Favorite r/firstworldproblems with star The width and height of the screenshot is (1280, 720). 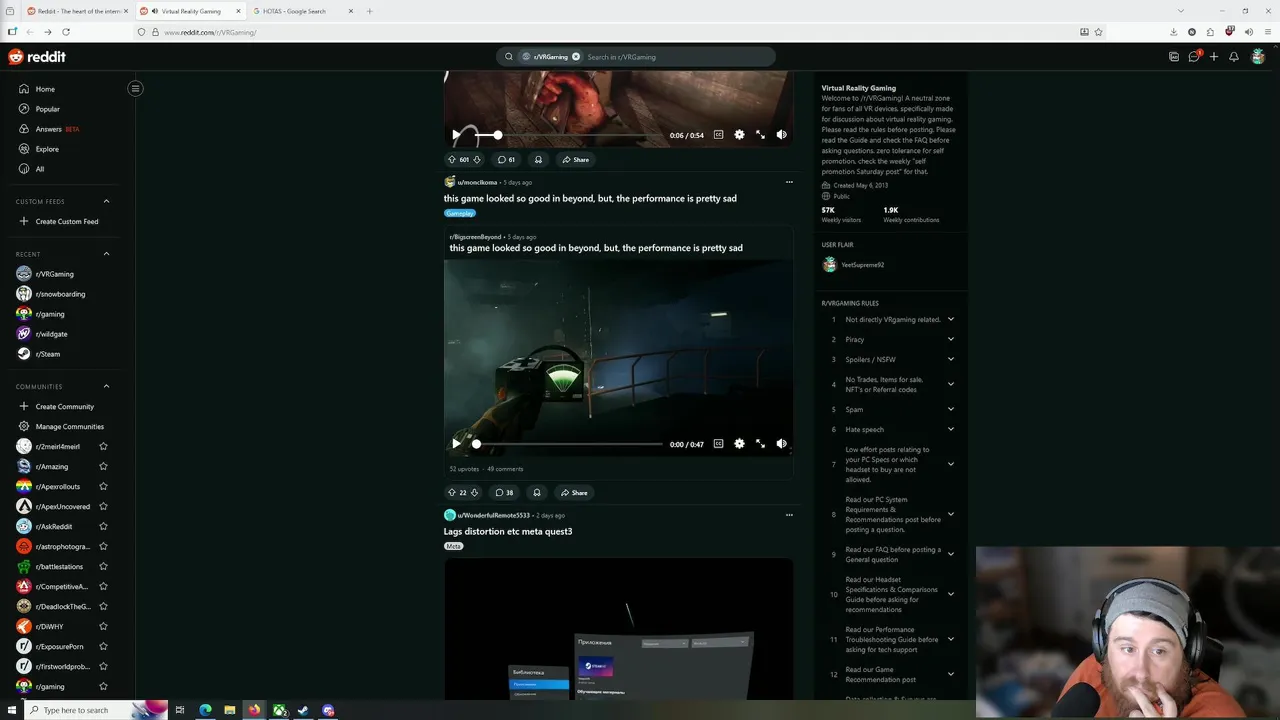tap(103, 666)
